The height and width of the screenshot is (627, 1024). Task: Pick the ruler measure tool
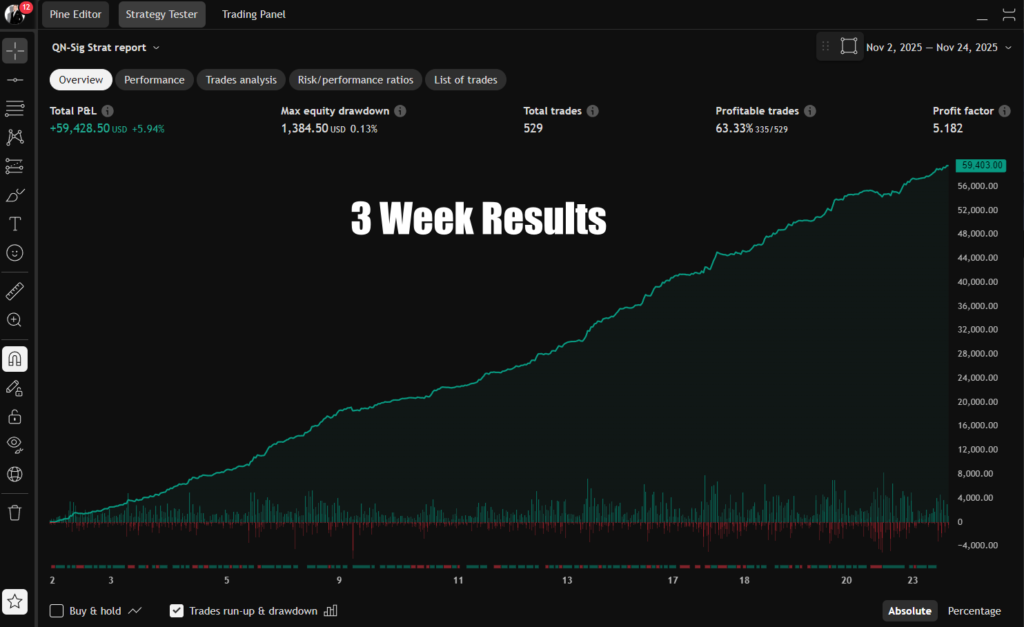(x=15, y=291)
